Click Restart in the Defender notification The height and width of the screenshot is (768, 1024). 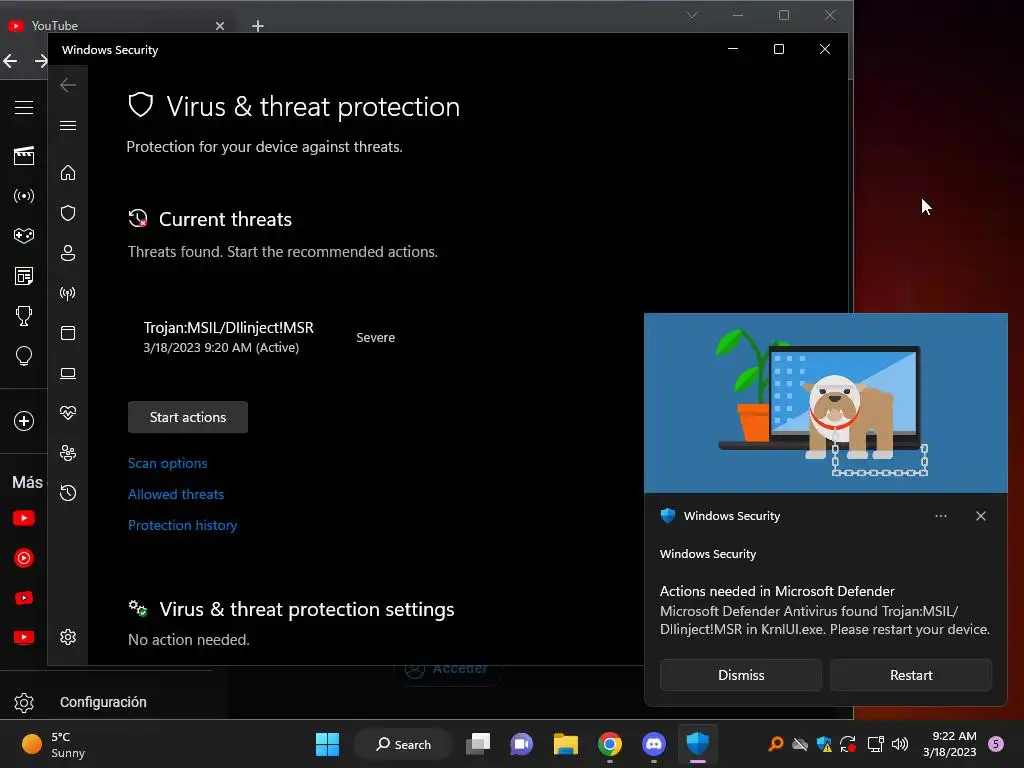[911, 675]
